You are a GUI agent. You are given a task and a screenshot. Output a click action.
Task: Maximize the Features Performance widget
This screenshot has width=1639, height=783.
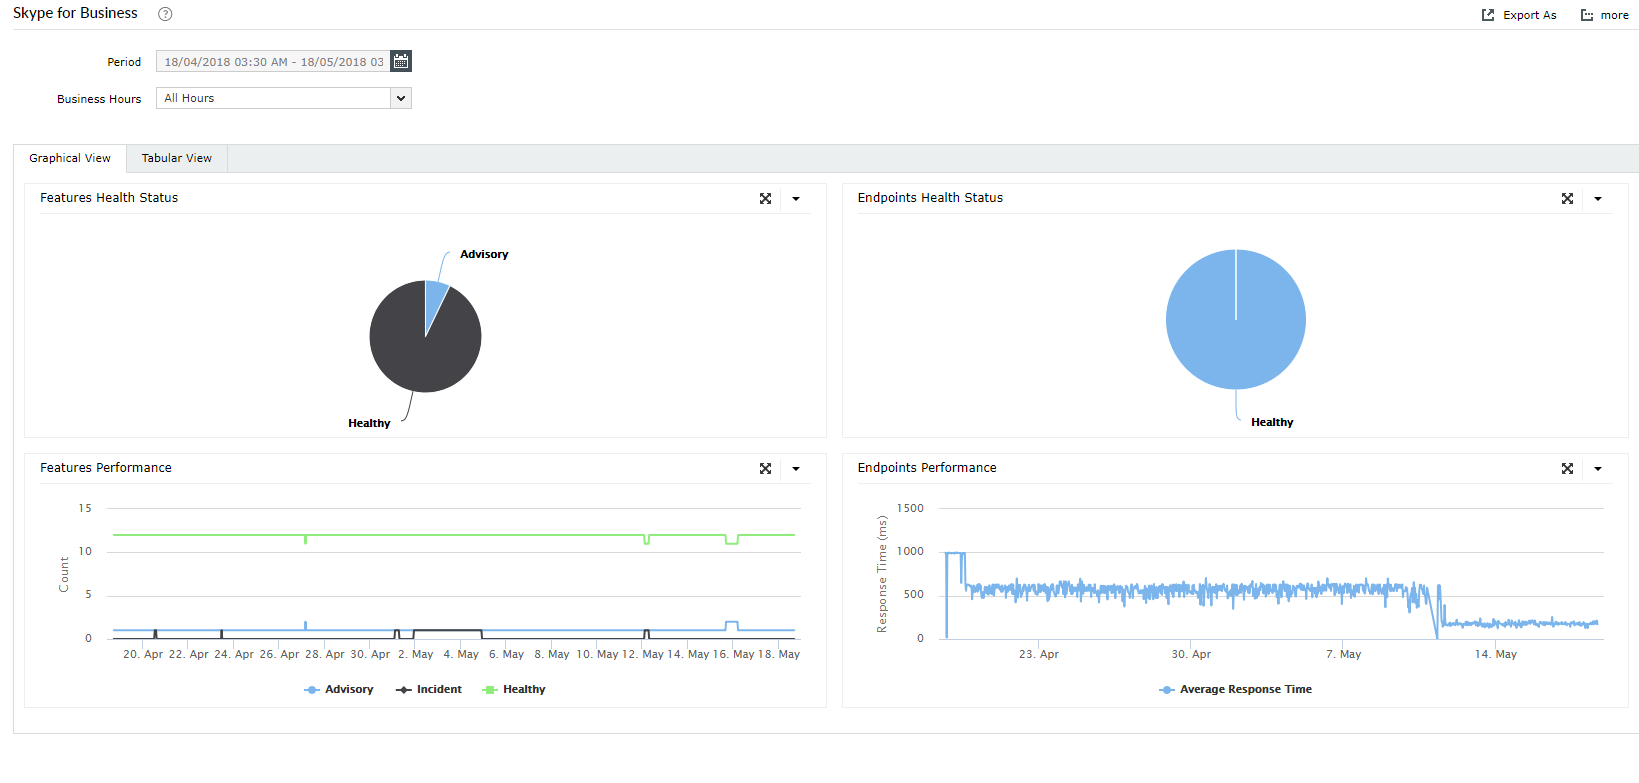766,469
